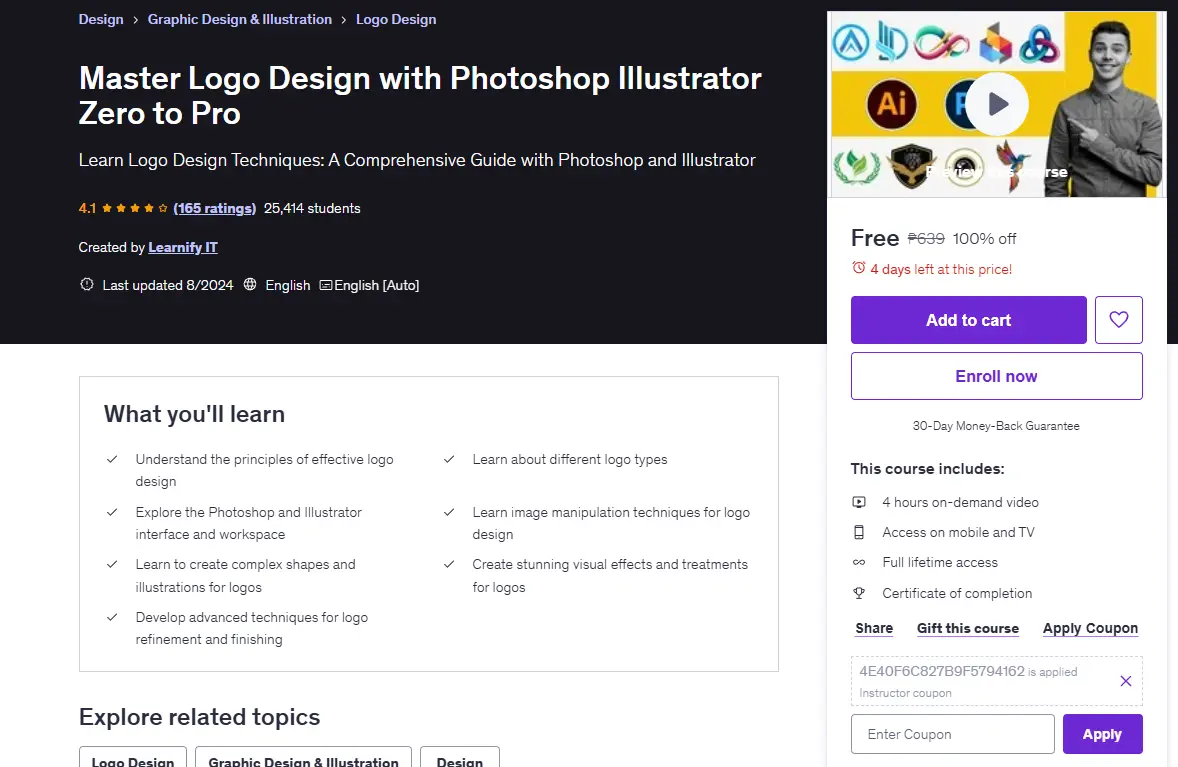Click 'Create stunning visual effects' item
1178x767 pixels.
point(610,575)
